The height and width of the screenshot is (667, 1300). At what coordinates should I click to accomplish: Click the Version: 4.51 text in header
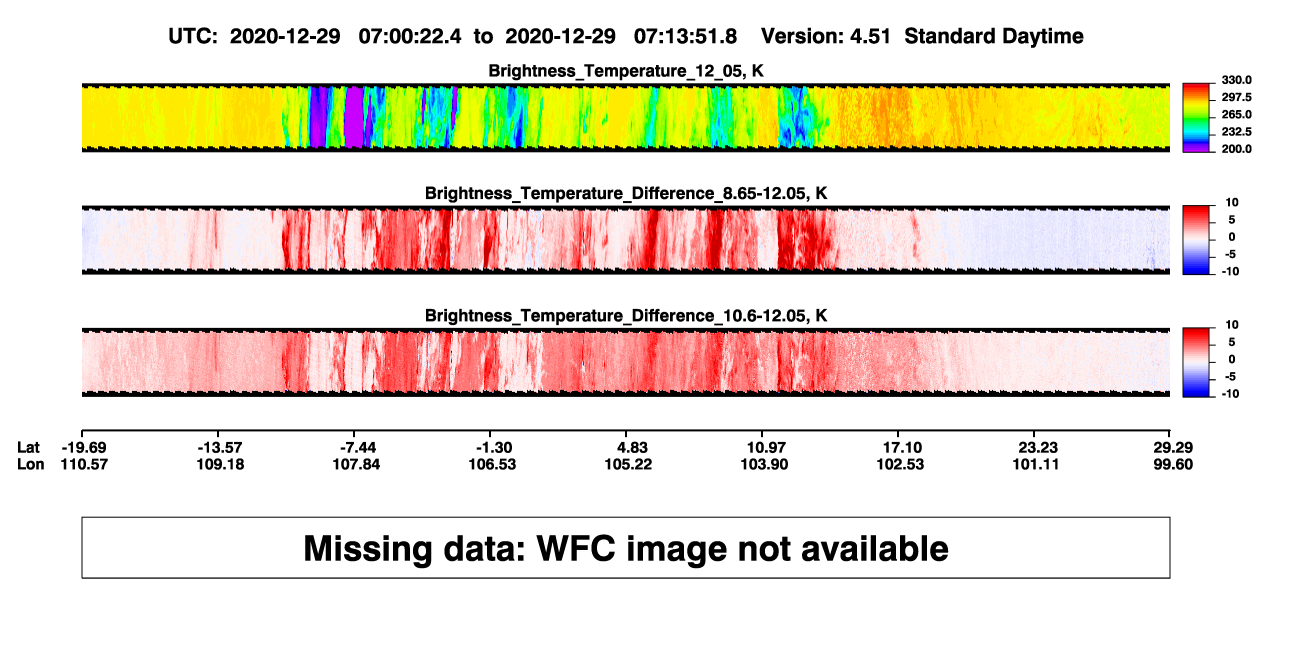coord(826,36)
